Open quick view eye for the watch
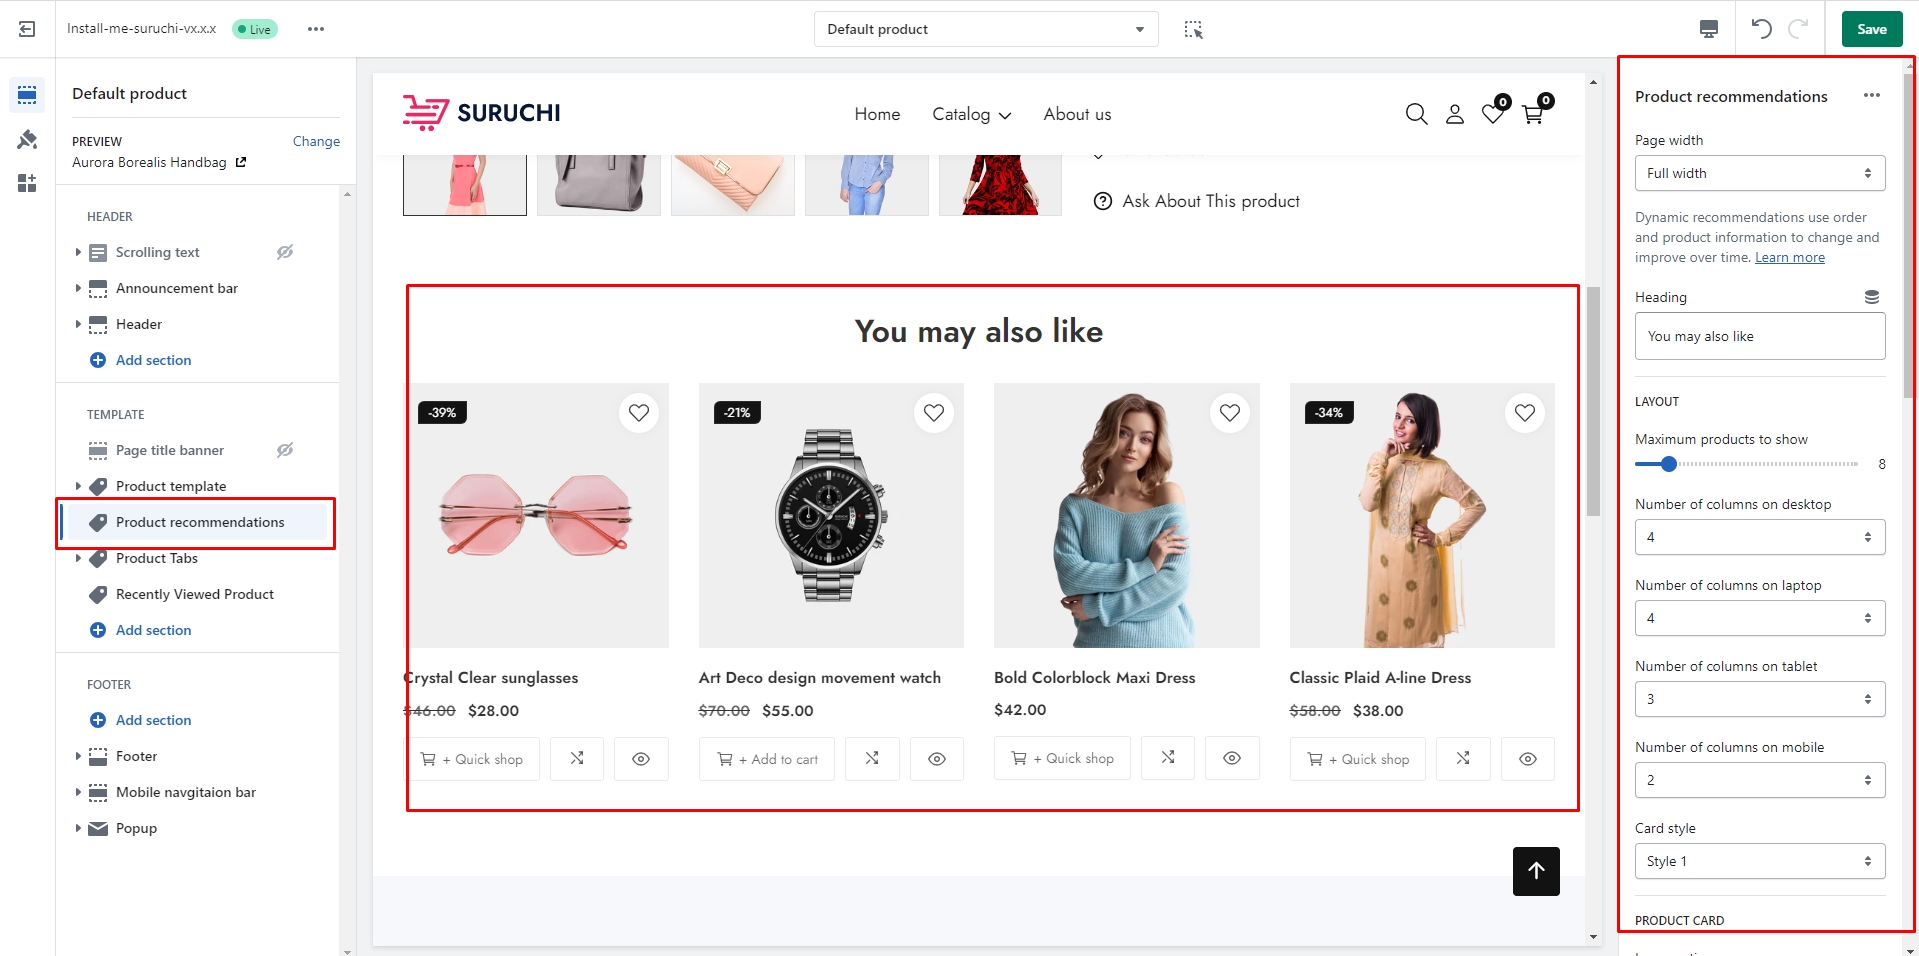 (936, 759)
